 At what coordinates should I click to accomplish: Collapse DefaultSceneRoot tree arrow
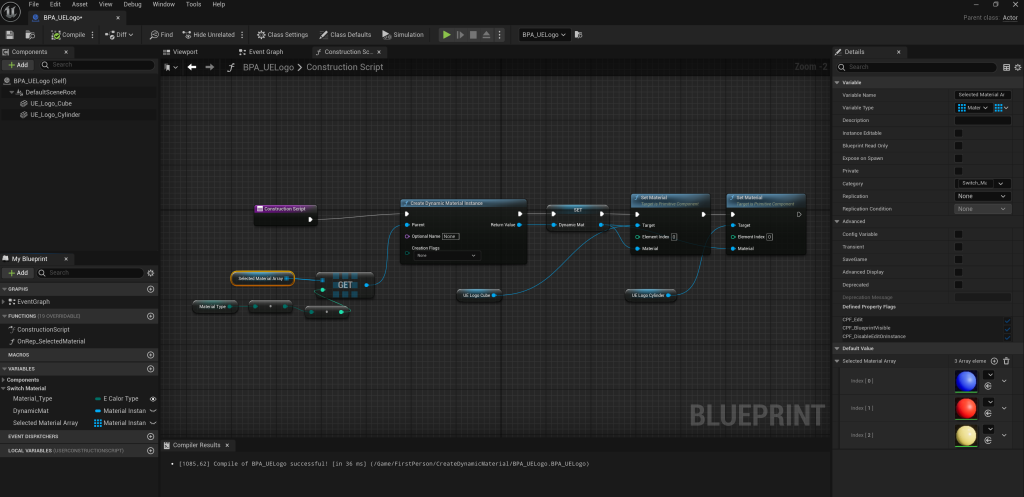[x=12, y=92]
